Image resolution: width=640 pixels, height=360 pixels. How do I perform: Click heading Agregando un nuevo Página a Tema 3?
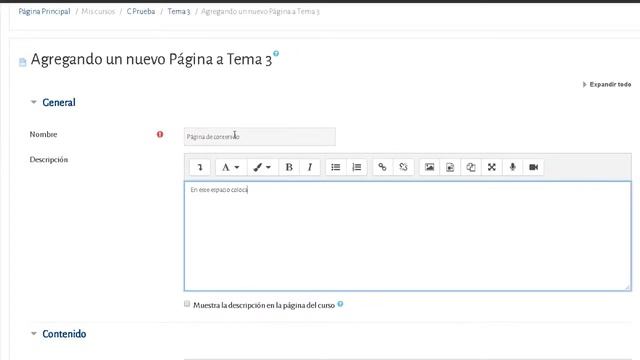151,60
